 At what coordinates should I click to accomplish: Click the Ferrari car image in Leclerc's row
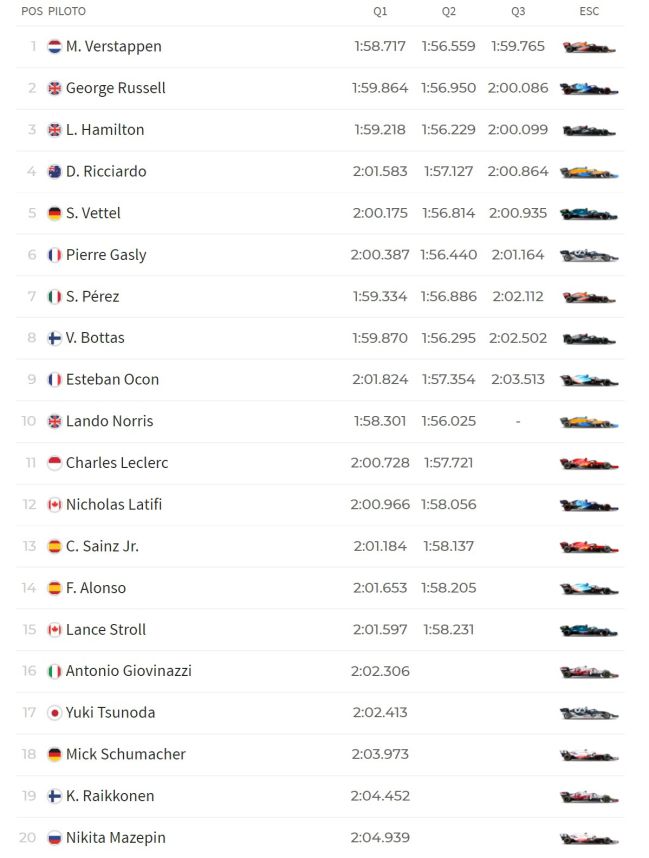588,463
